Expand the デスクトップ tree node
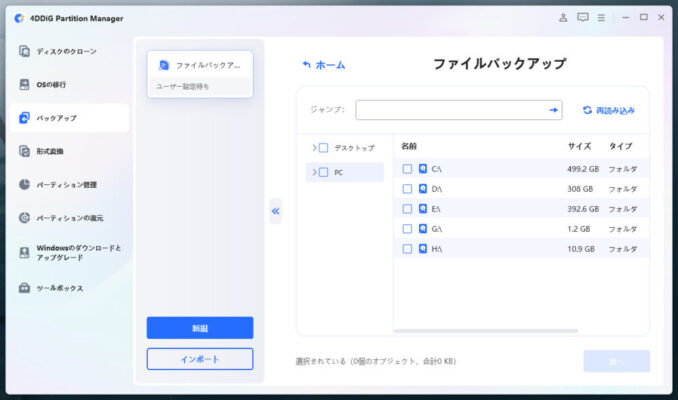The image size is (678, 400). [x=314, y=148]
